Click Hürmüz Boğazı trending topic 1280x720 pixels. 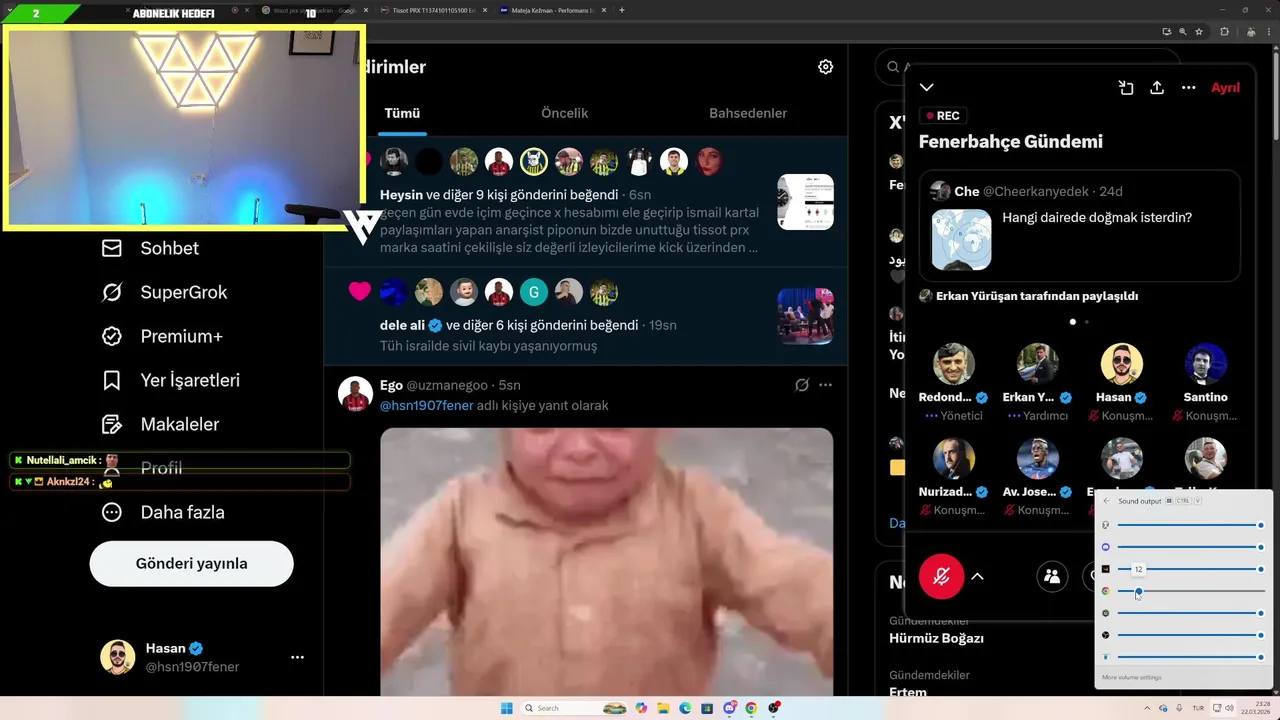pyautogui.click(x=937, y=638)
